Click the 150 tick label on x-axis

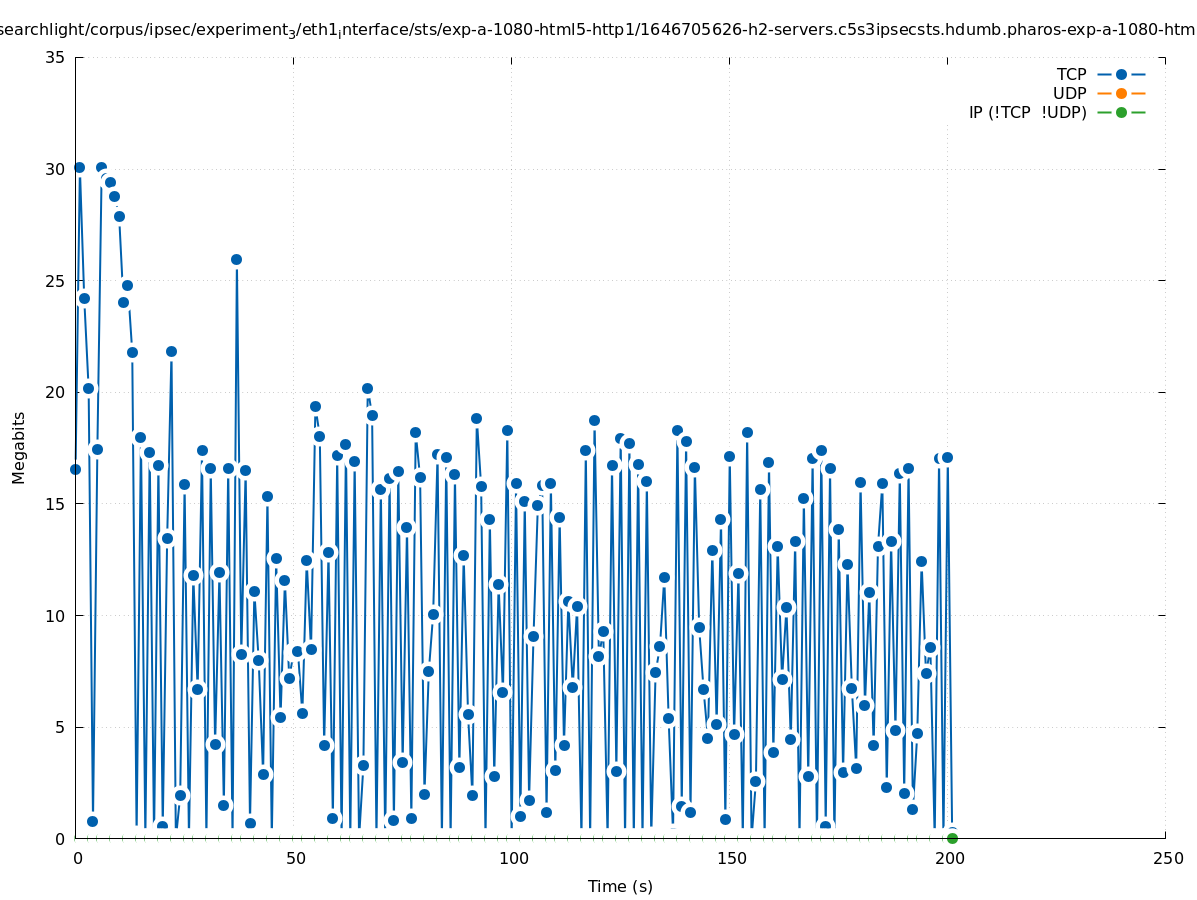click(731, 859)
